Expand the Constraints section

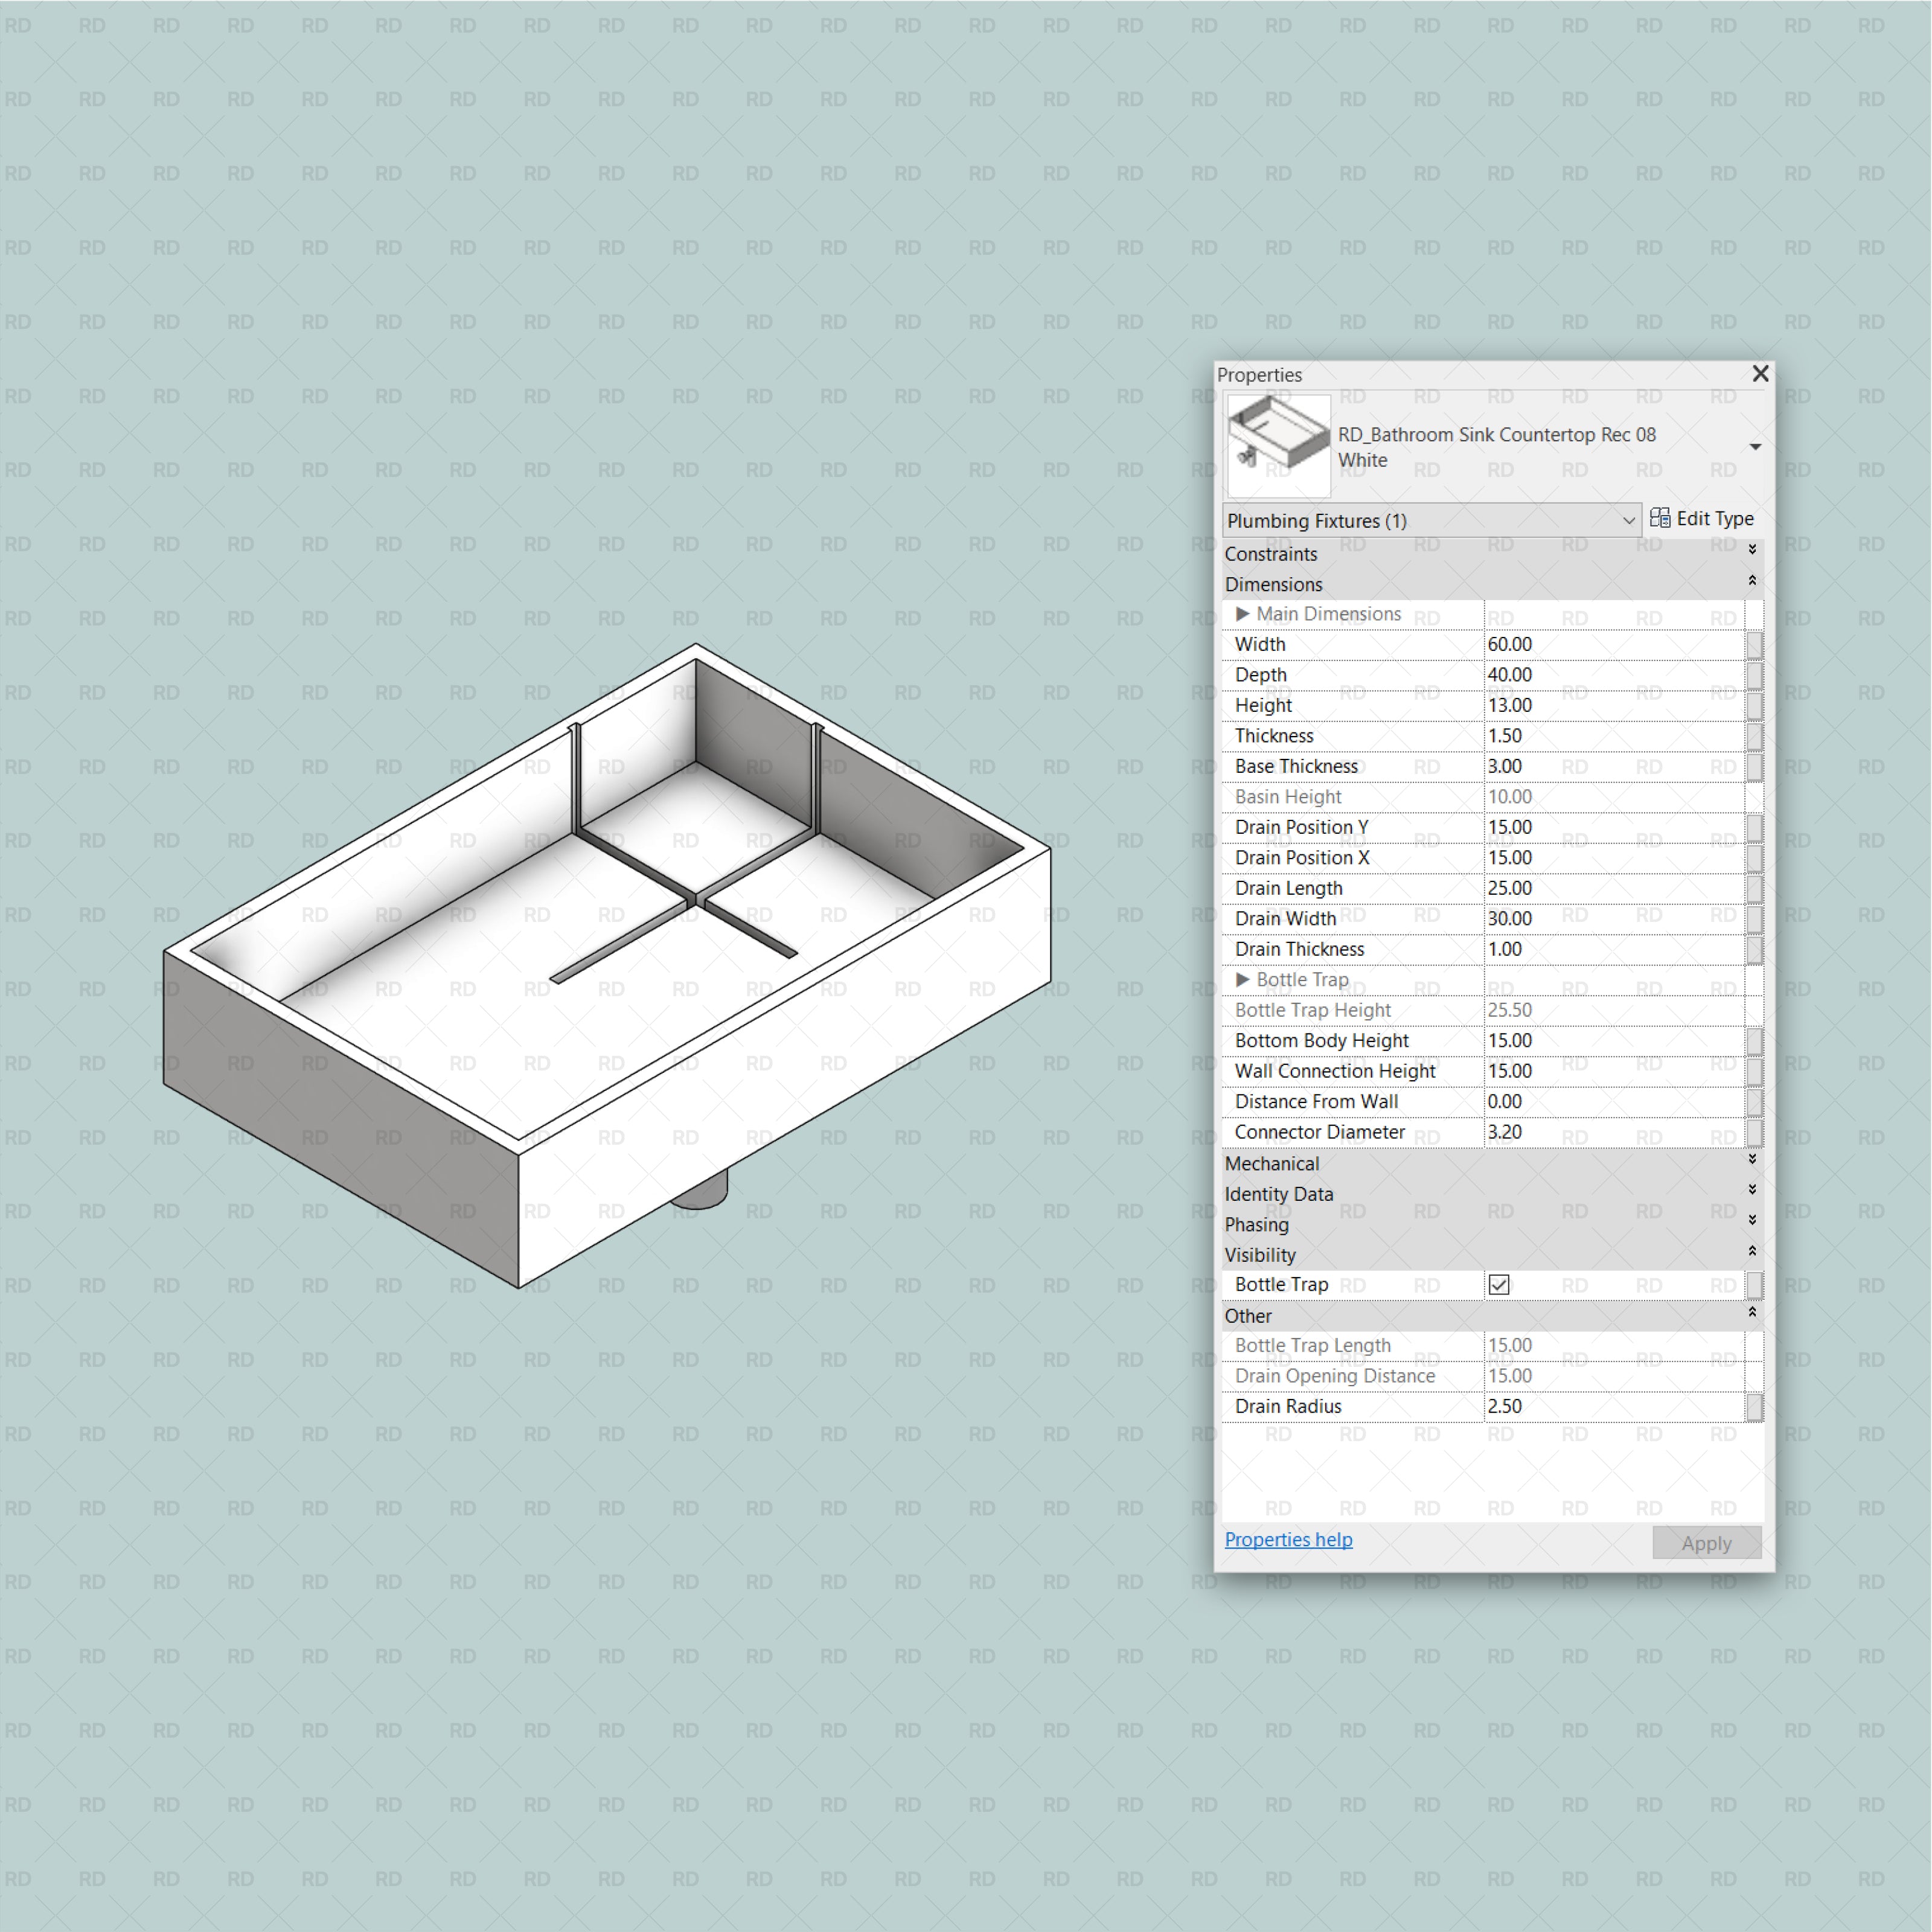click(x=1752, y=550)
